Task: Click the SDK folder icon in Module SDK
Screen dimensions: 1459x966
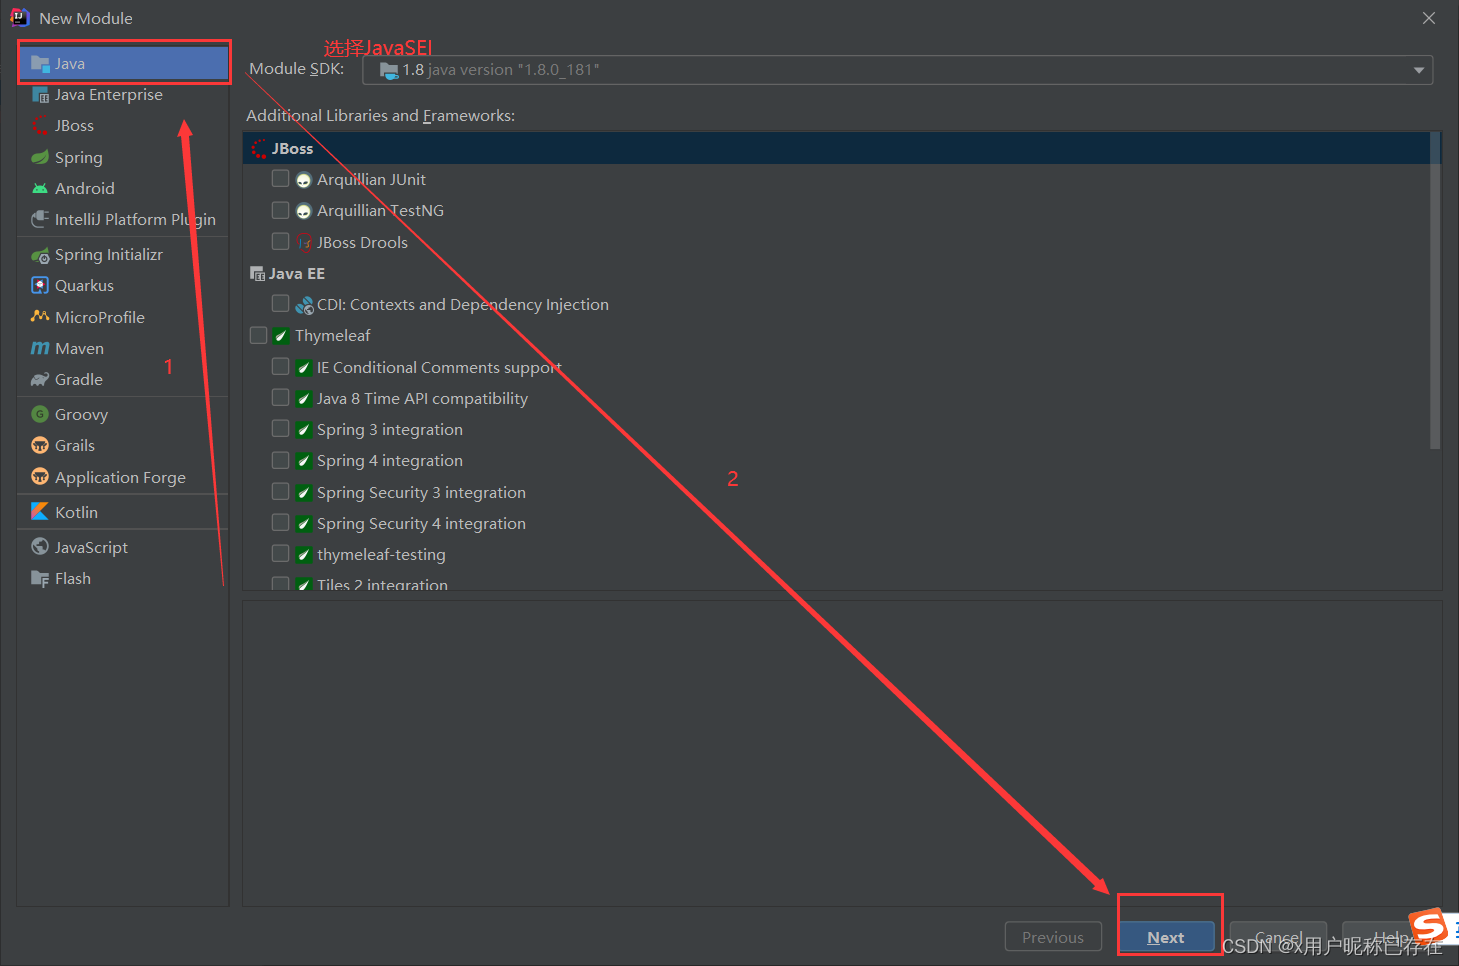Action: click(x=389, y=70)
